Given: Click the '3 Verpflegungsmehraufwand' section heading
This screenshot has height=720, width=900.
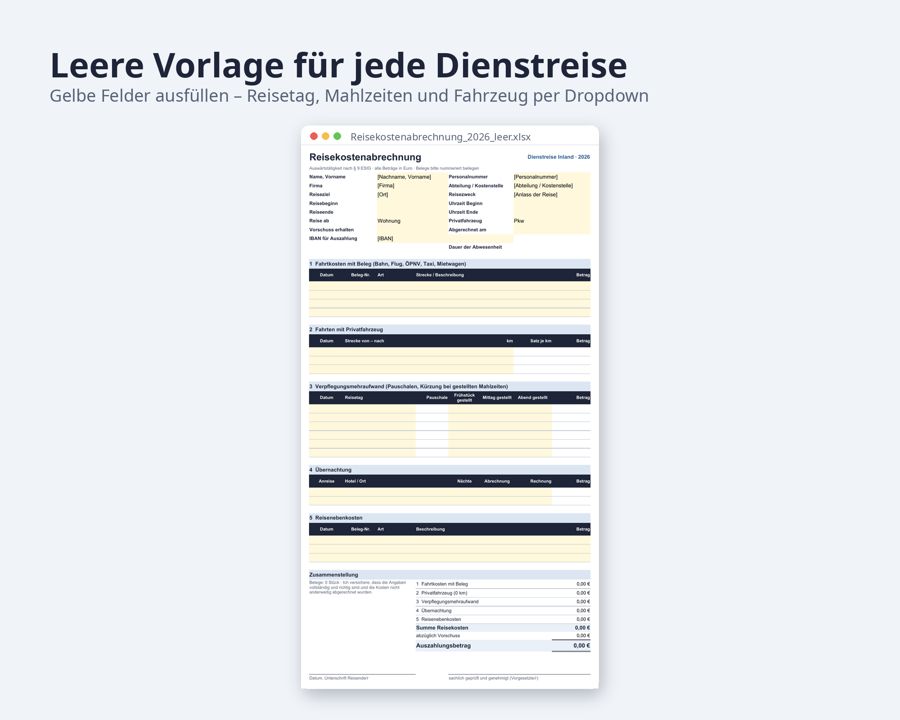Looking at the screenshot, I should pyautogui.click(x=449, y=386).
